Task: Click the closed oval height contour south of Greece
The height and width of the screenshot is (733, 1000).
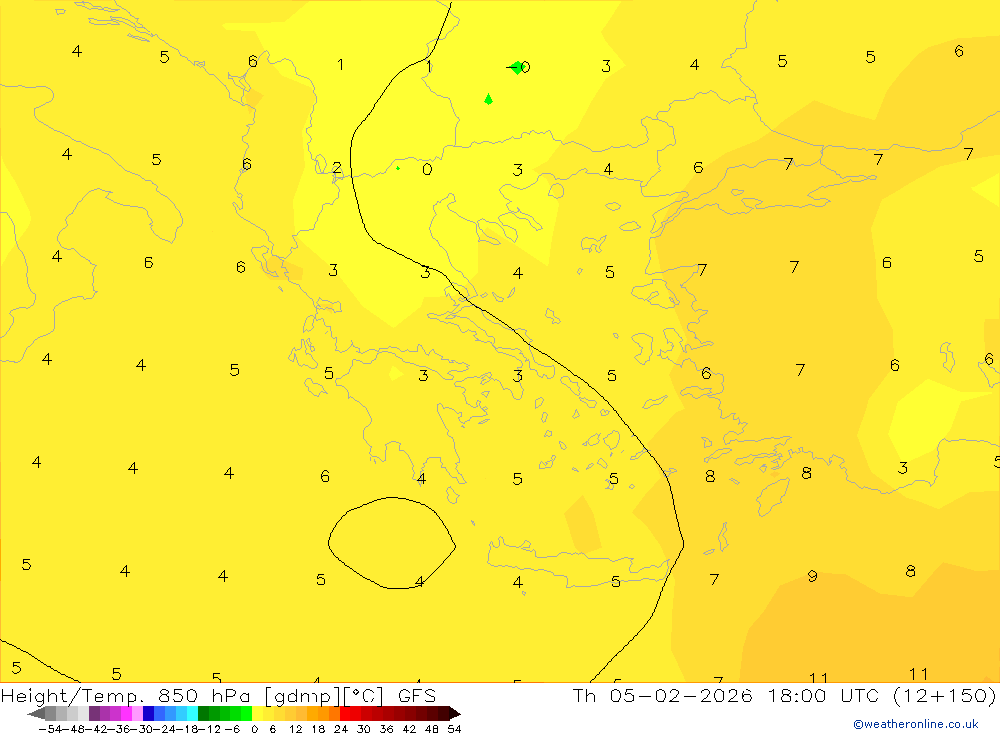Action: click(x=392, y=543)
